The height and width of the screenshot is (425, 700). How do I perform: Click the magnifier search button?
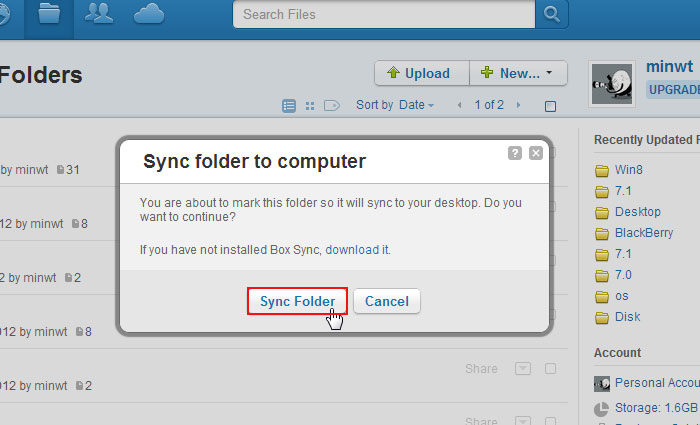[552, 14]
